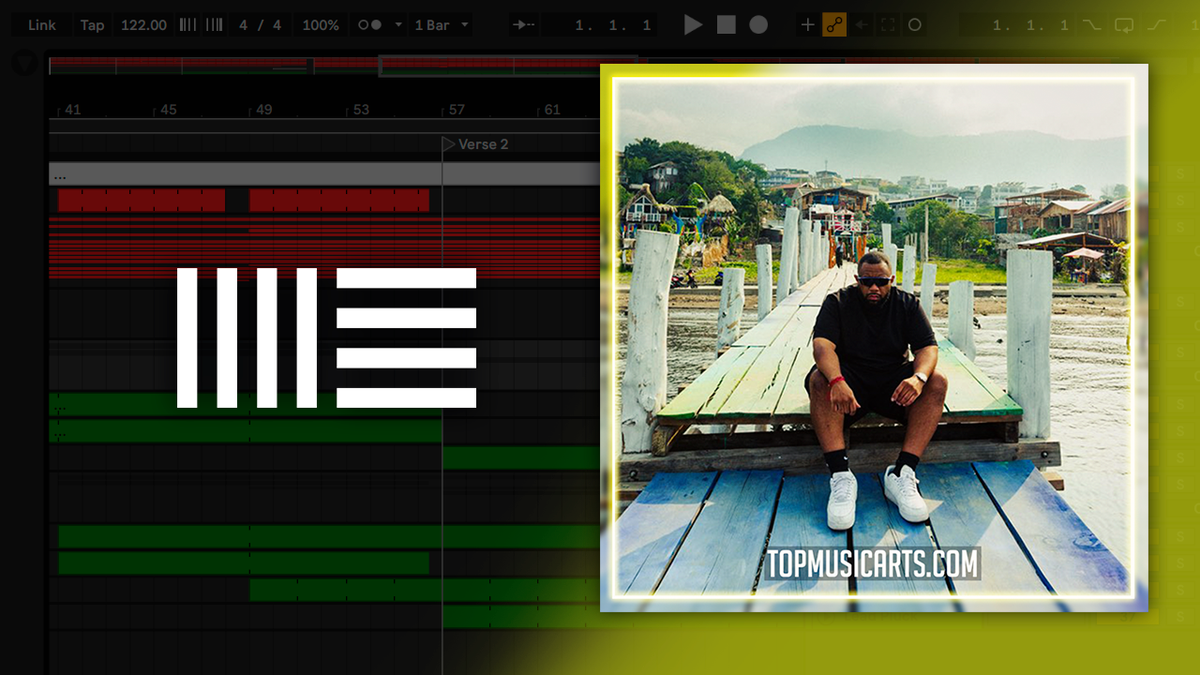Expand the clipped track header marked with dots
The width and height of the screenshot is (1200, 675).
pyautogui.click(x=60, y=176)
